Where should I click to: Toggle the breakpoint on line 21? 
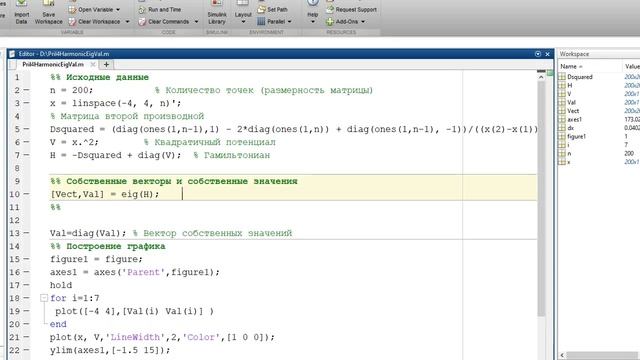pos(26,337)
